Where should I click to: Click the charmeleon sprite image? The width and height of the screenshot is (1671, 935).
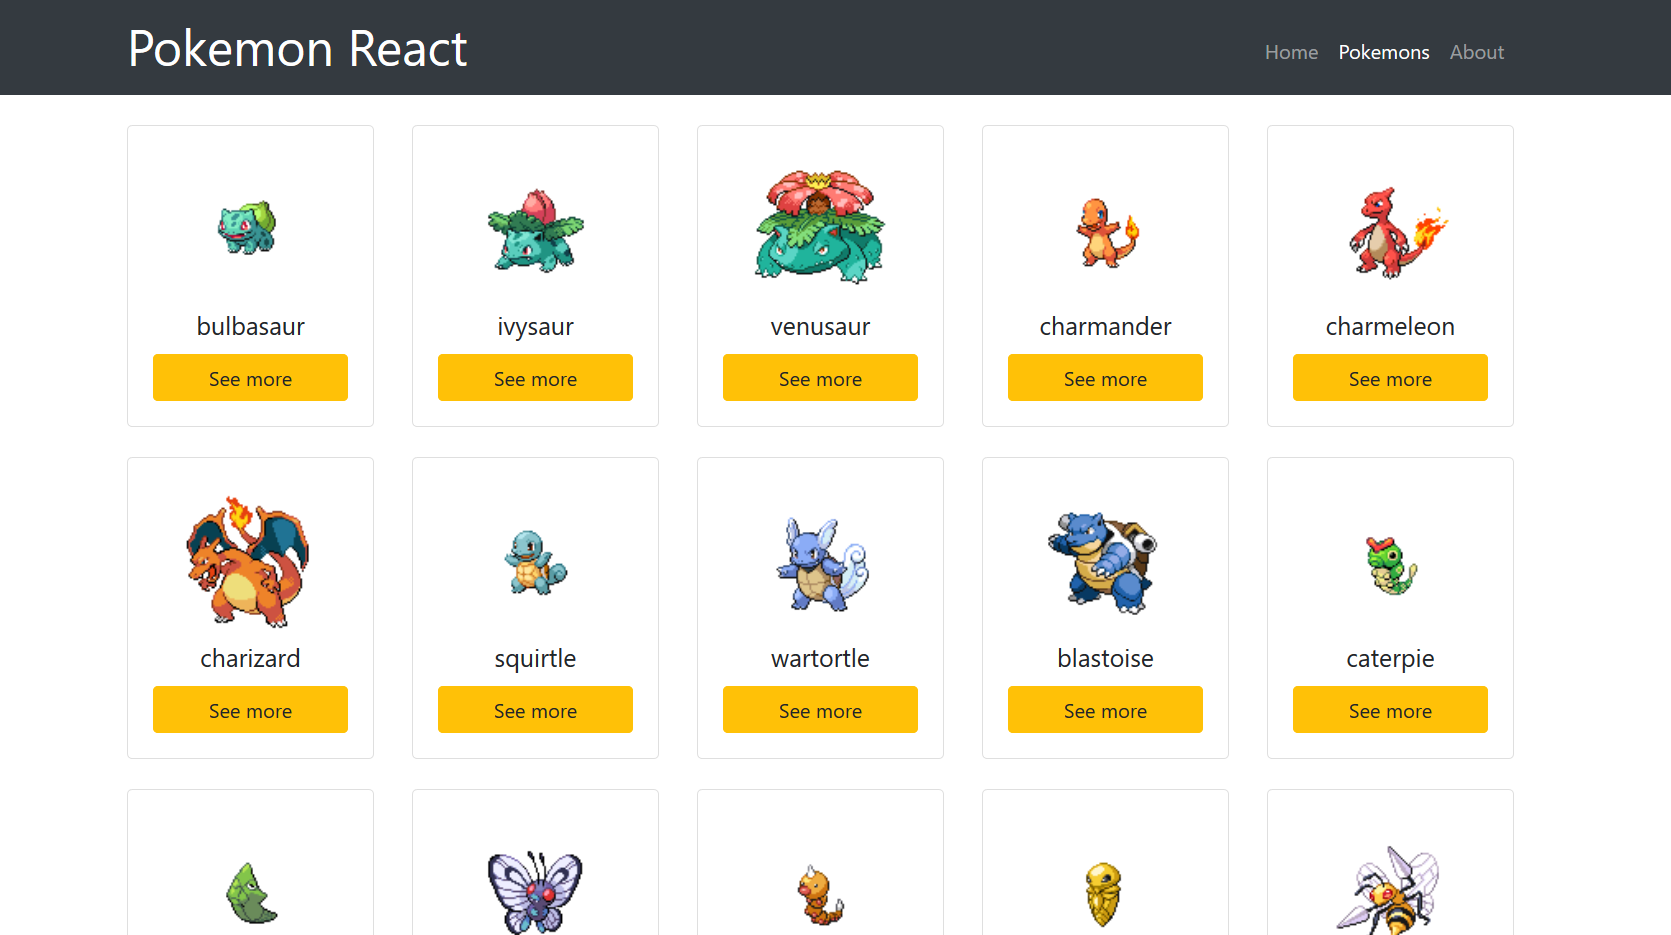pos(1397,232)
